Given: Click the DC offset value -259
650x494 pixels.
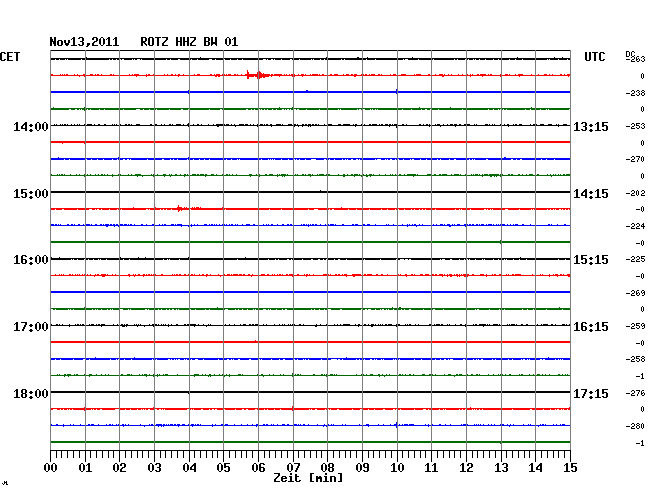Looking at the screenshot, I should pyautogui.click(x=635, y=327).
